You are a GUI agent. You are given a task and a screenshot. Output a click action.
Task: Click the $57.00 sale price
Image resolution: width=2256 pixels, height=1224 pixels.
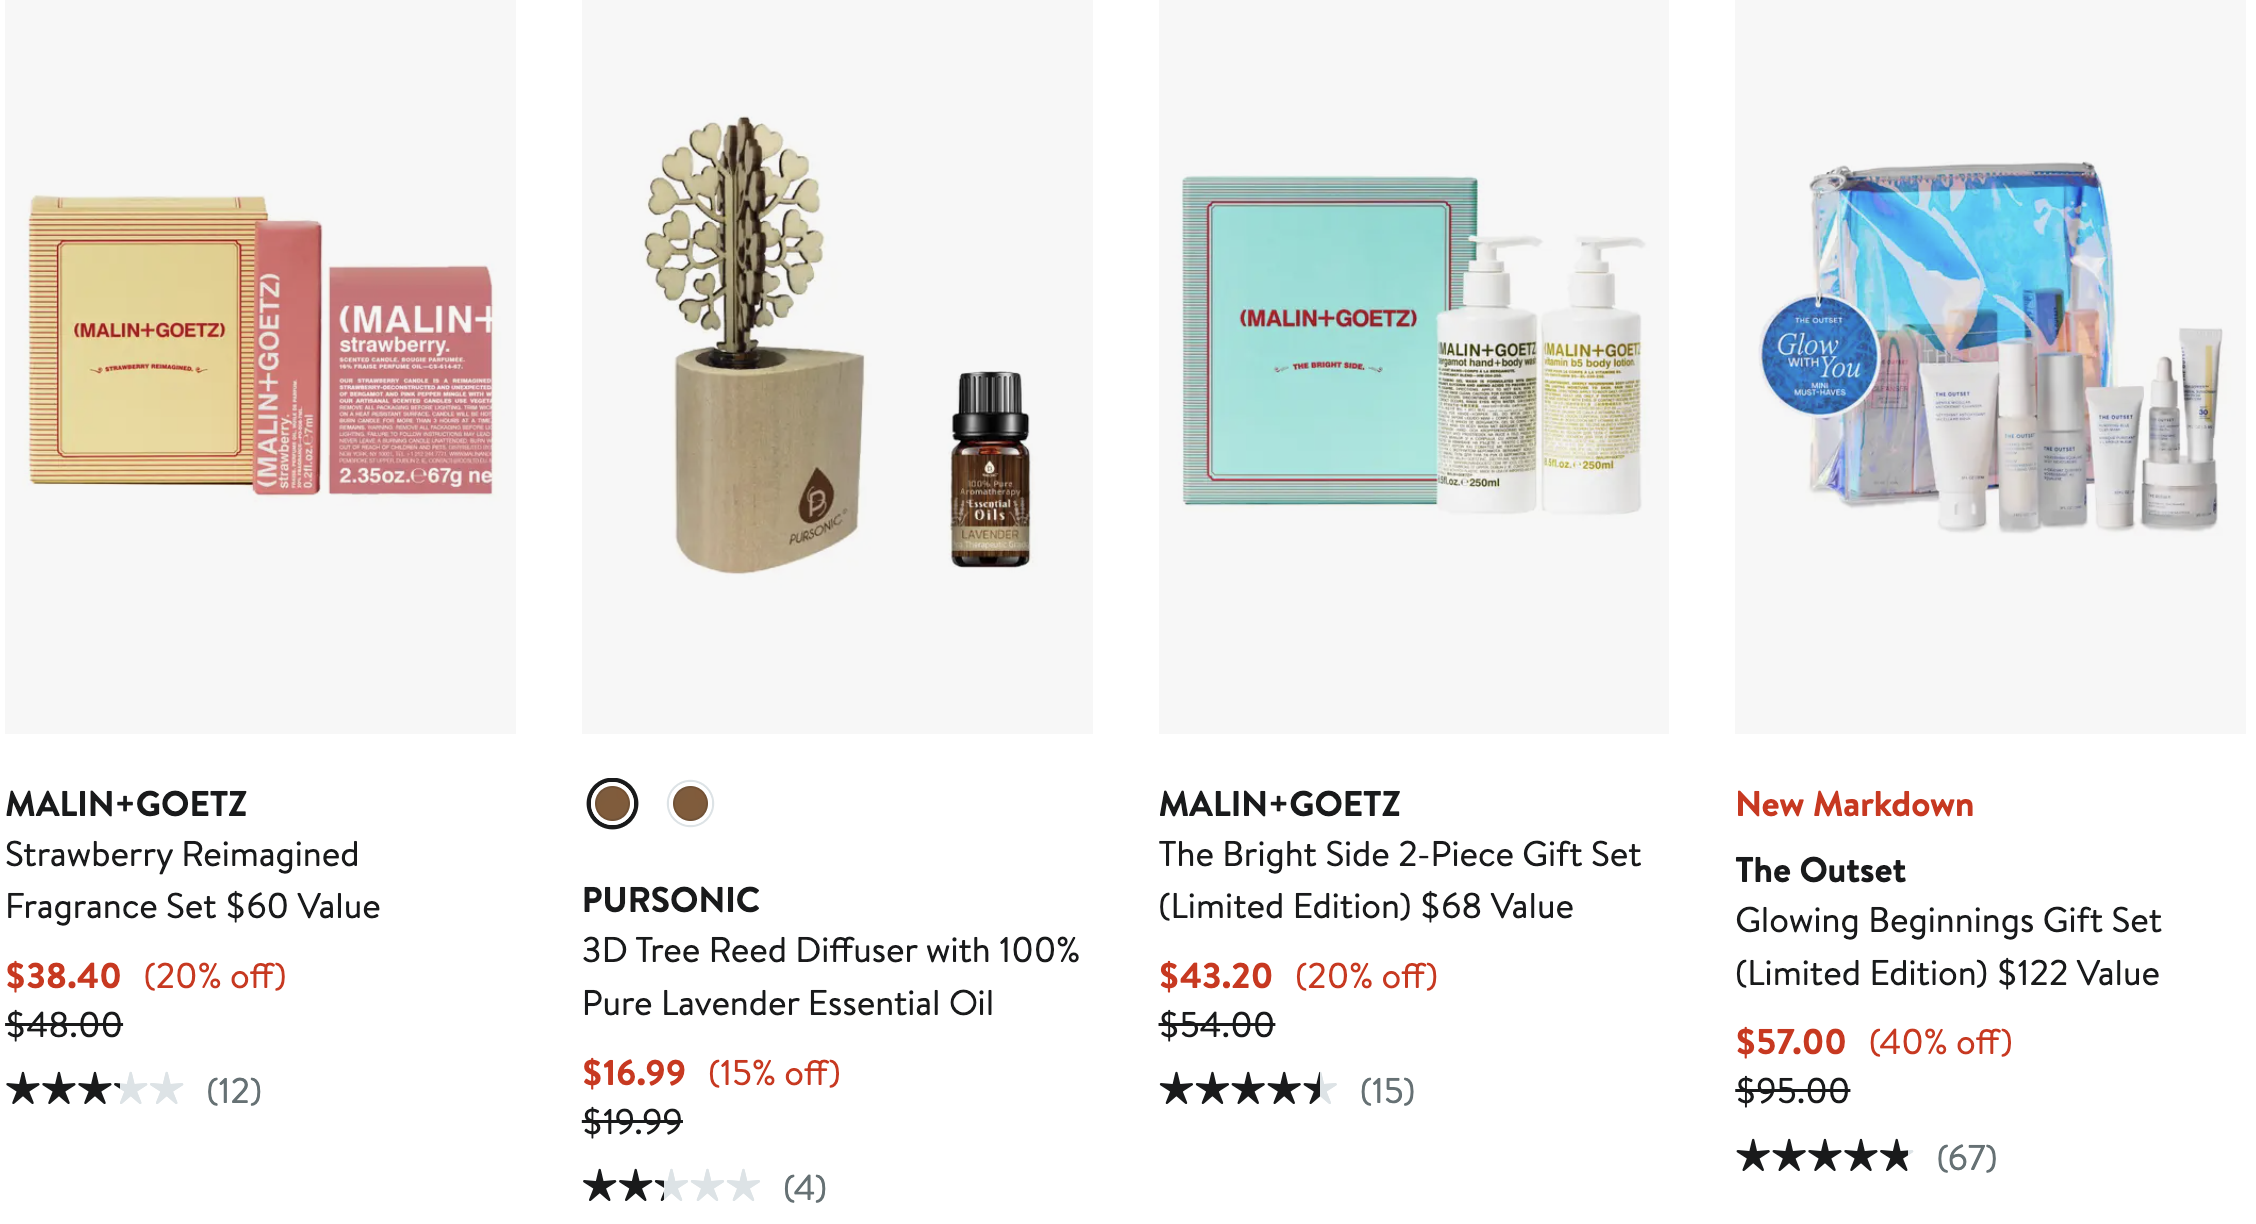click(x=1790, y=1042)
